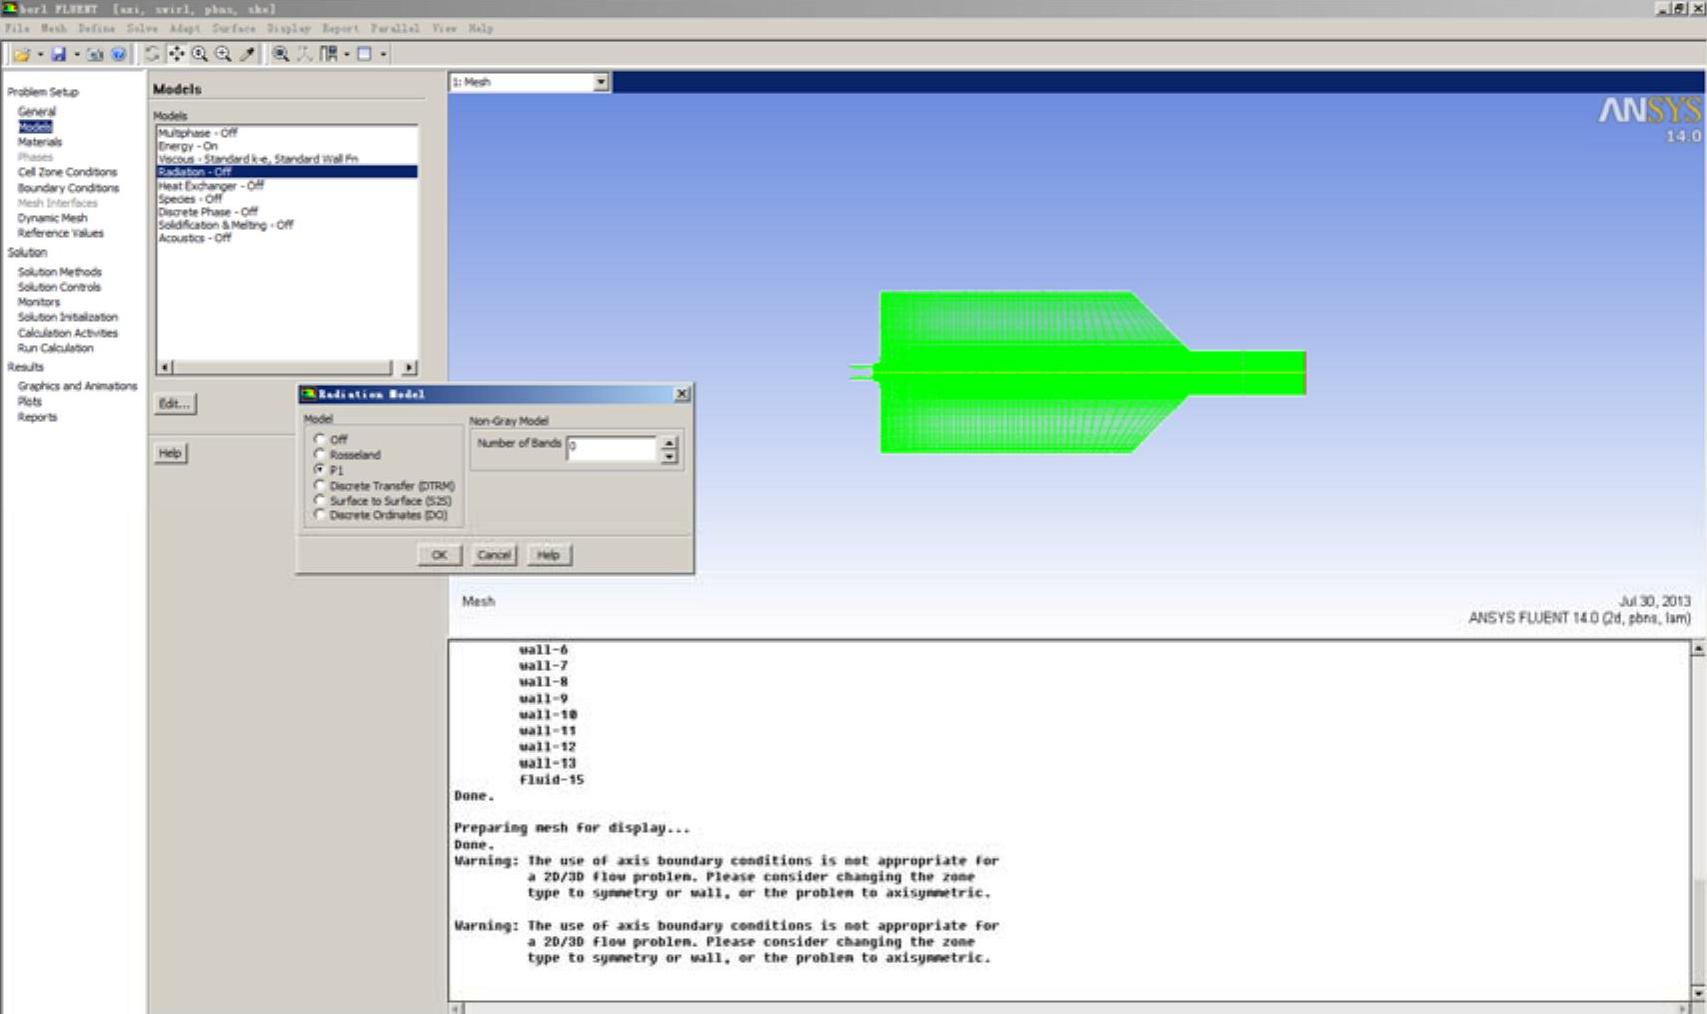The image size is (1707, 1014).
Task: Choose Discrete Ordinates (DO) radio button
Action: (320, 514)
